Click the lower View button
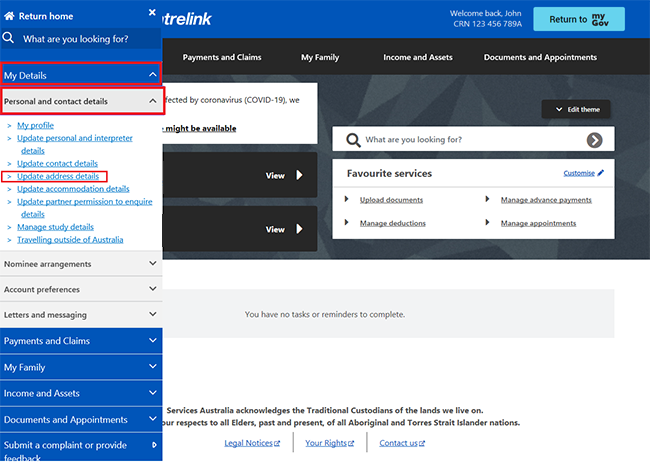The width and height of the screenshot is (650, 463). point(284,229)
